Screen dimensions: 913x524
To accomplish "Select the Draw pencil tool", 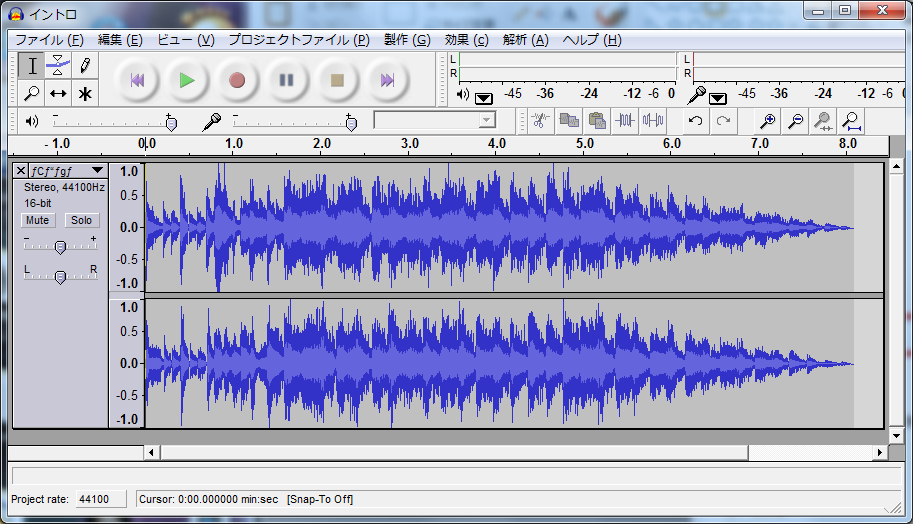I will pyautogui.click(x=85, y=66).
